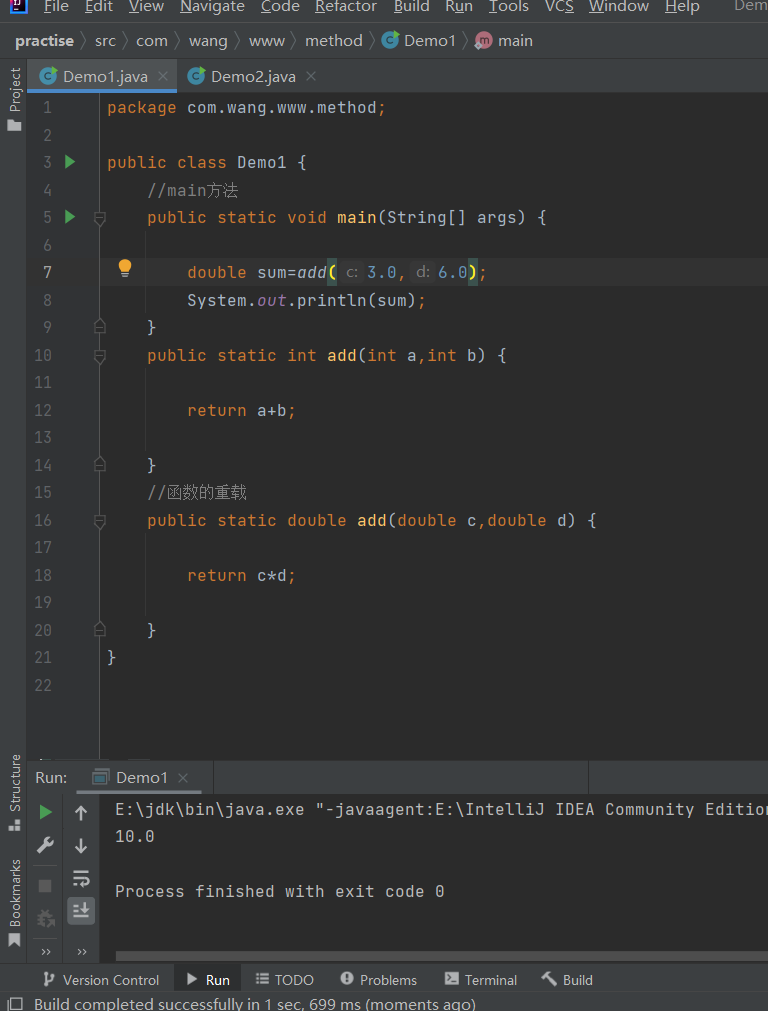This screenshot has height=1011, width=768.
Task: Expand more console toolbar actions chevron
Action: (82, 952)
